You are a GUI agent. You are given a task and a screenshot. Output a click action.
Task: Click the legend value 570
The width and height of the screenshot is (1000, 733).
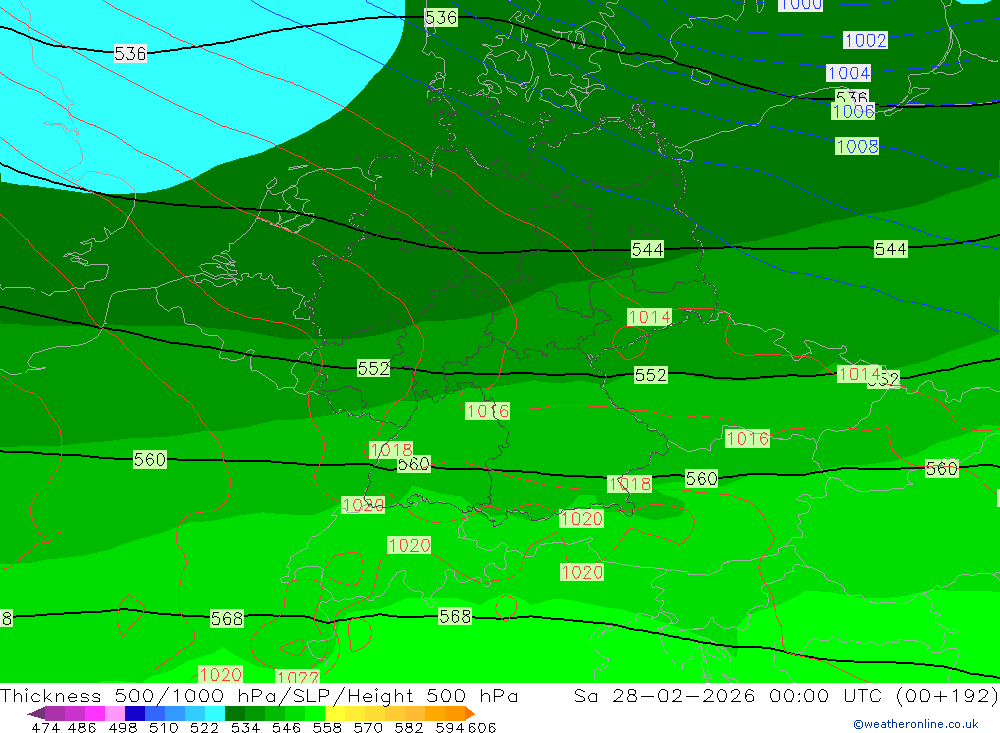tap(368, 727)
